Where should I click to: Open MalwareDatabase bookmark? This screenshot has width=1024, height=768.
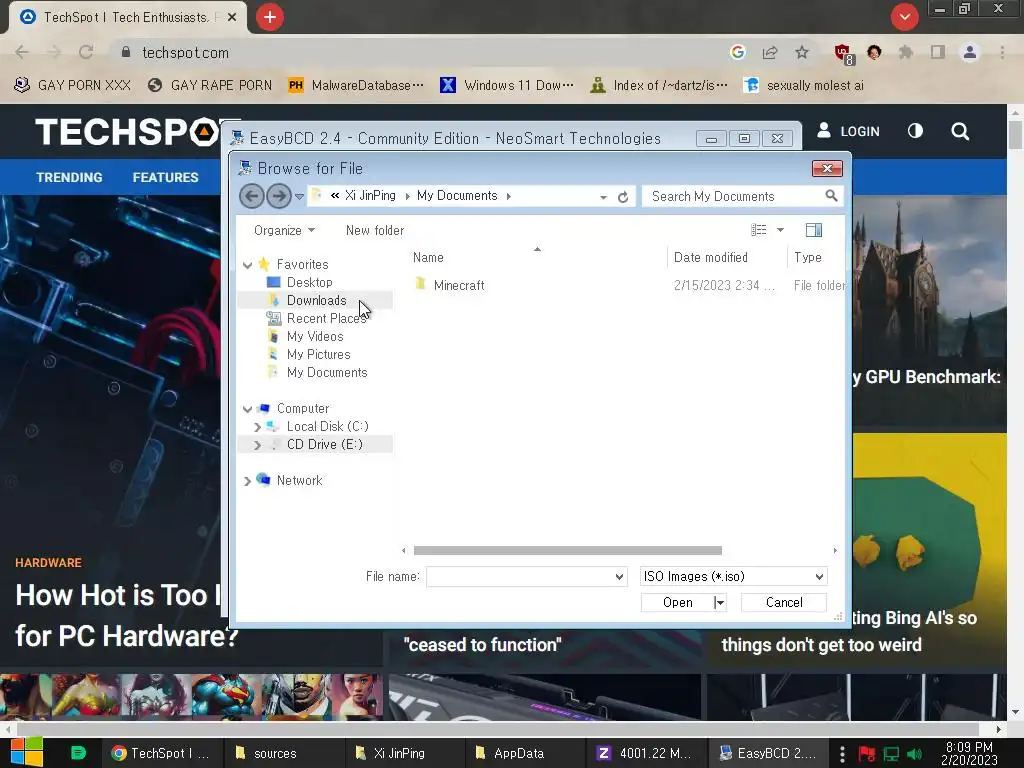tap(357, 86)
